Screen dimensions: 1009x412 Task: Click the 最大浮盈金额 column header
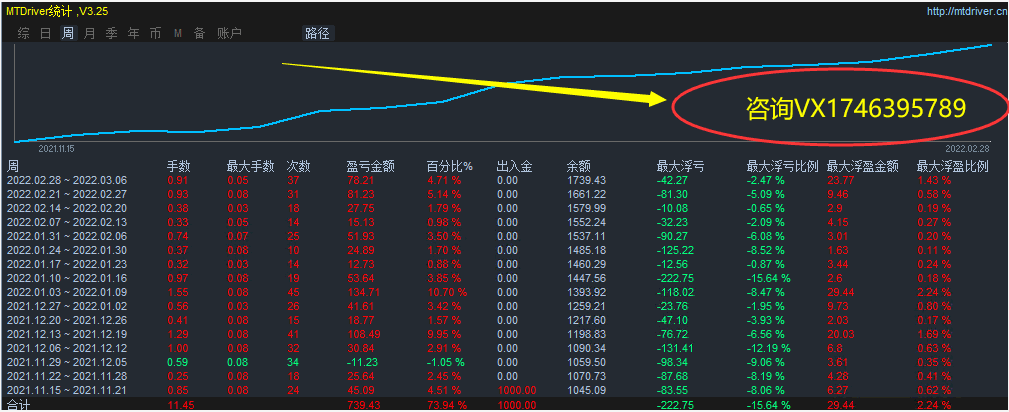[862, 167]
